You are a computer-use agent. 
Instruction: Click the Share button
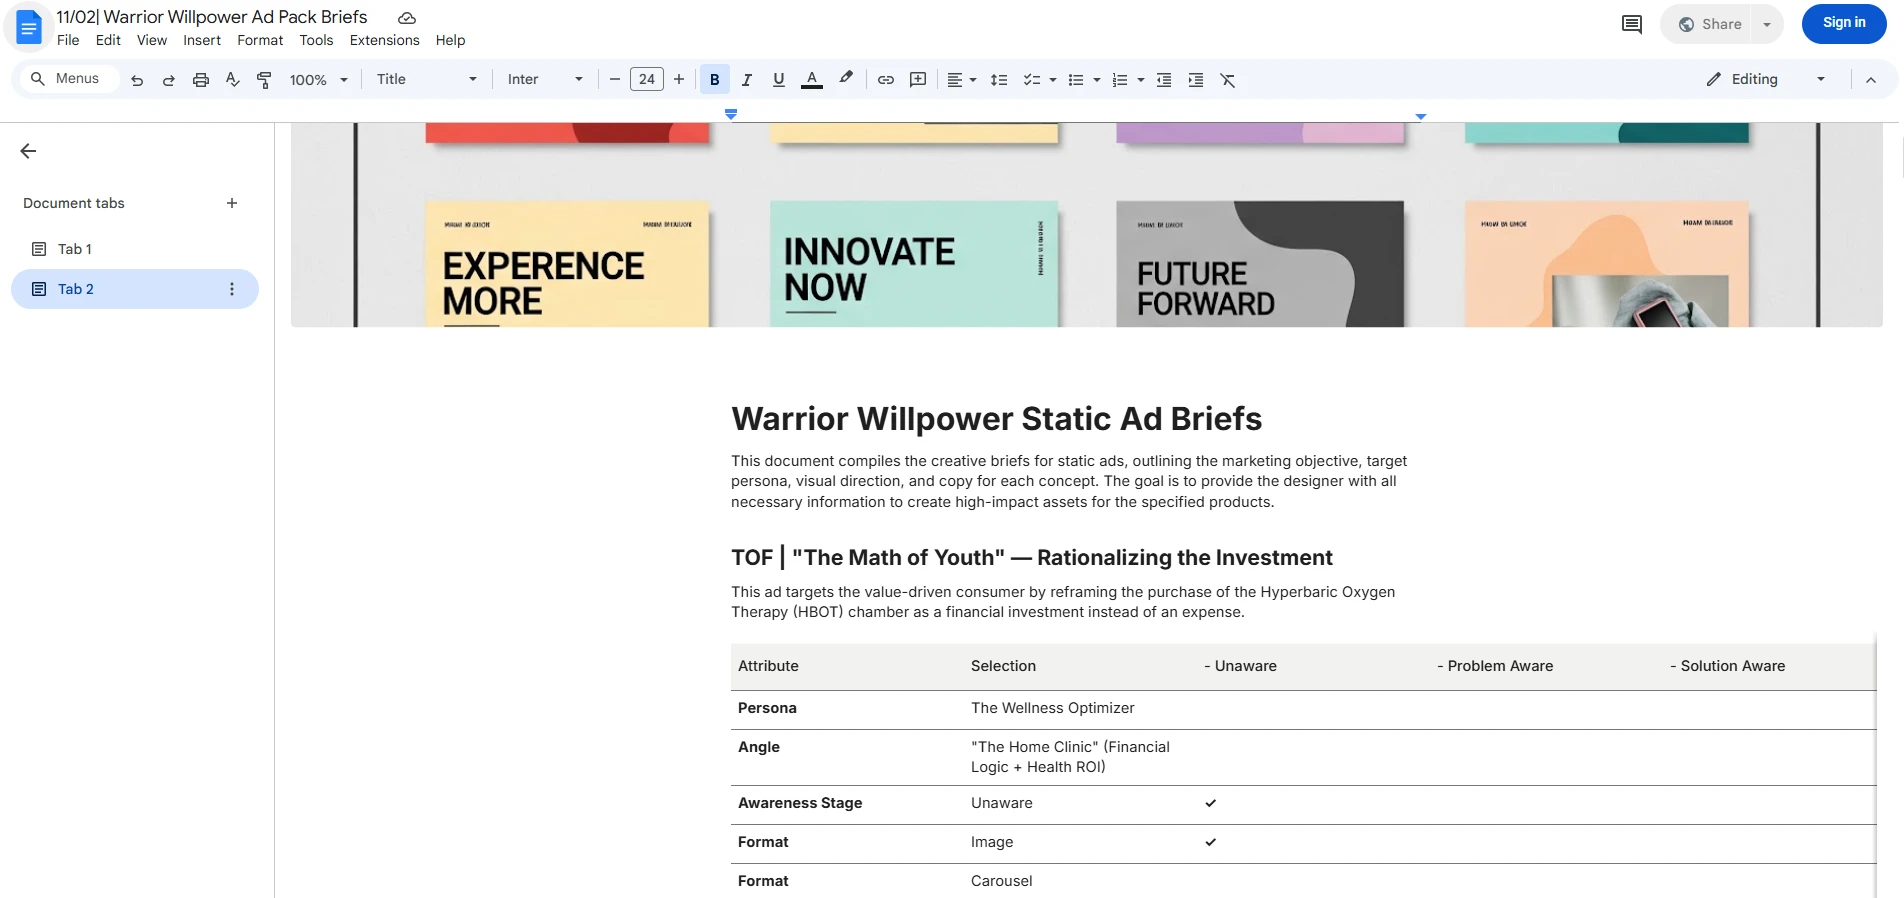coord(1710,24)
